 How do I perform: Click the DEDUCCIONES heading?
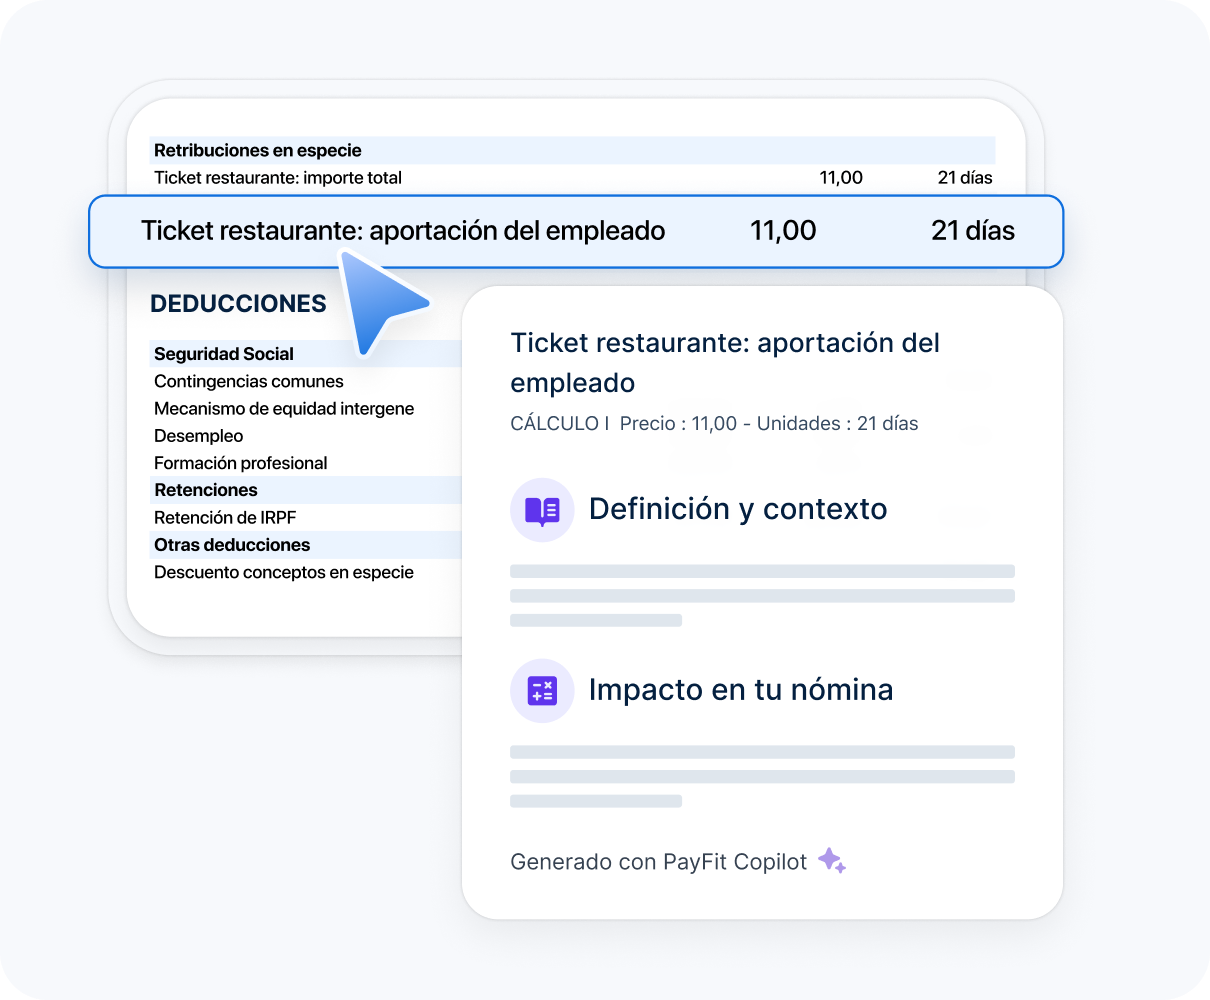click(x=238, y=304)
